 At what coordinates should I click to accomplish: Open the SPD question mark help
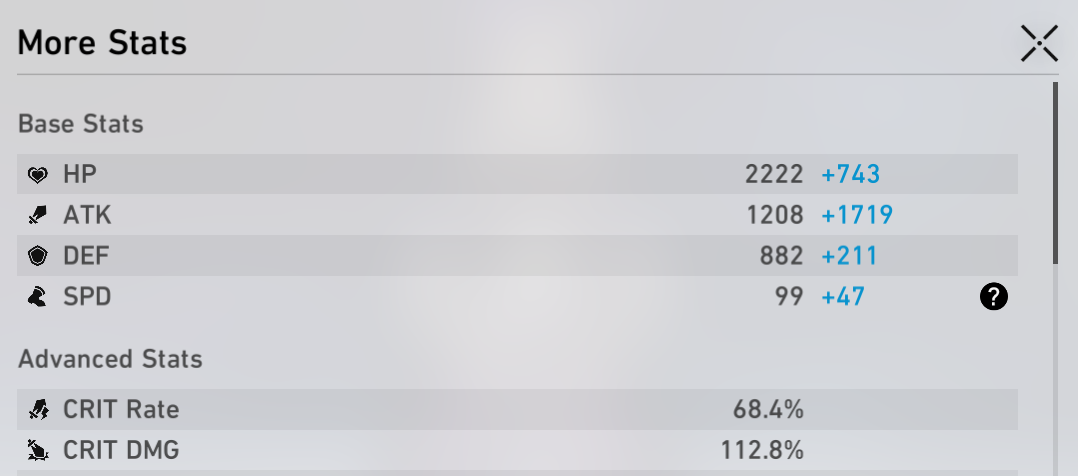[x=993, y=296]
